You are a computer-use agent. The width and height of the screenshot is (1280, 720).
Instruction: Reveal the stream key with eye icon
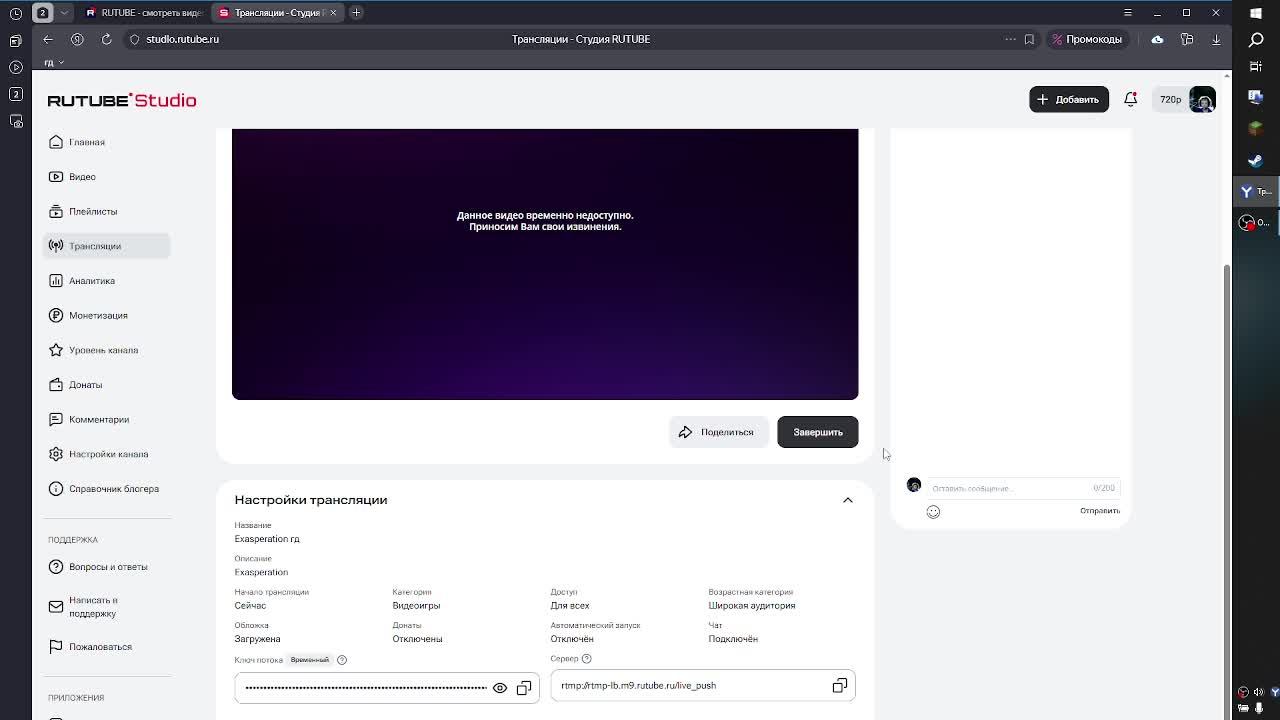[500, 688]
